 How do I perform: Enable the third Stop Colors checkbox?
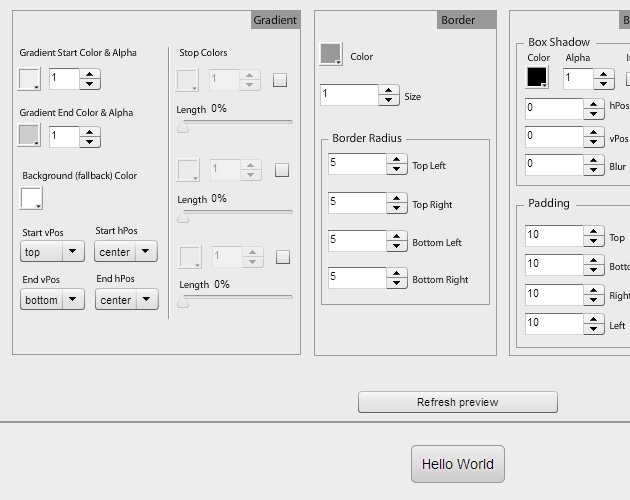pos(281,257)
